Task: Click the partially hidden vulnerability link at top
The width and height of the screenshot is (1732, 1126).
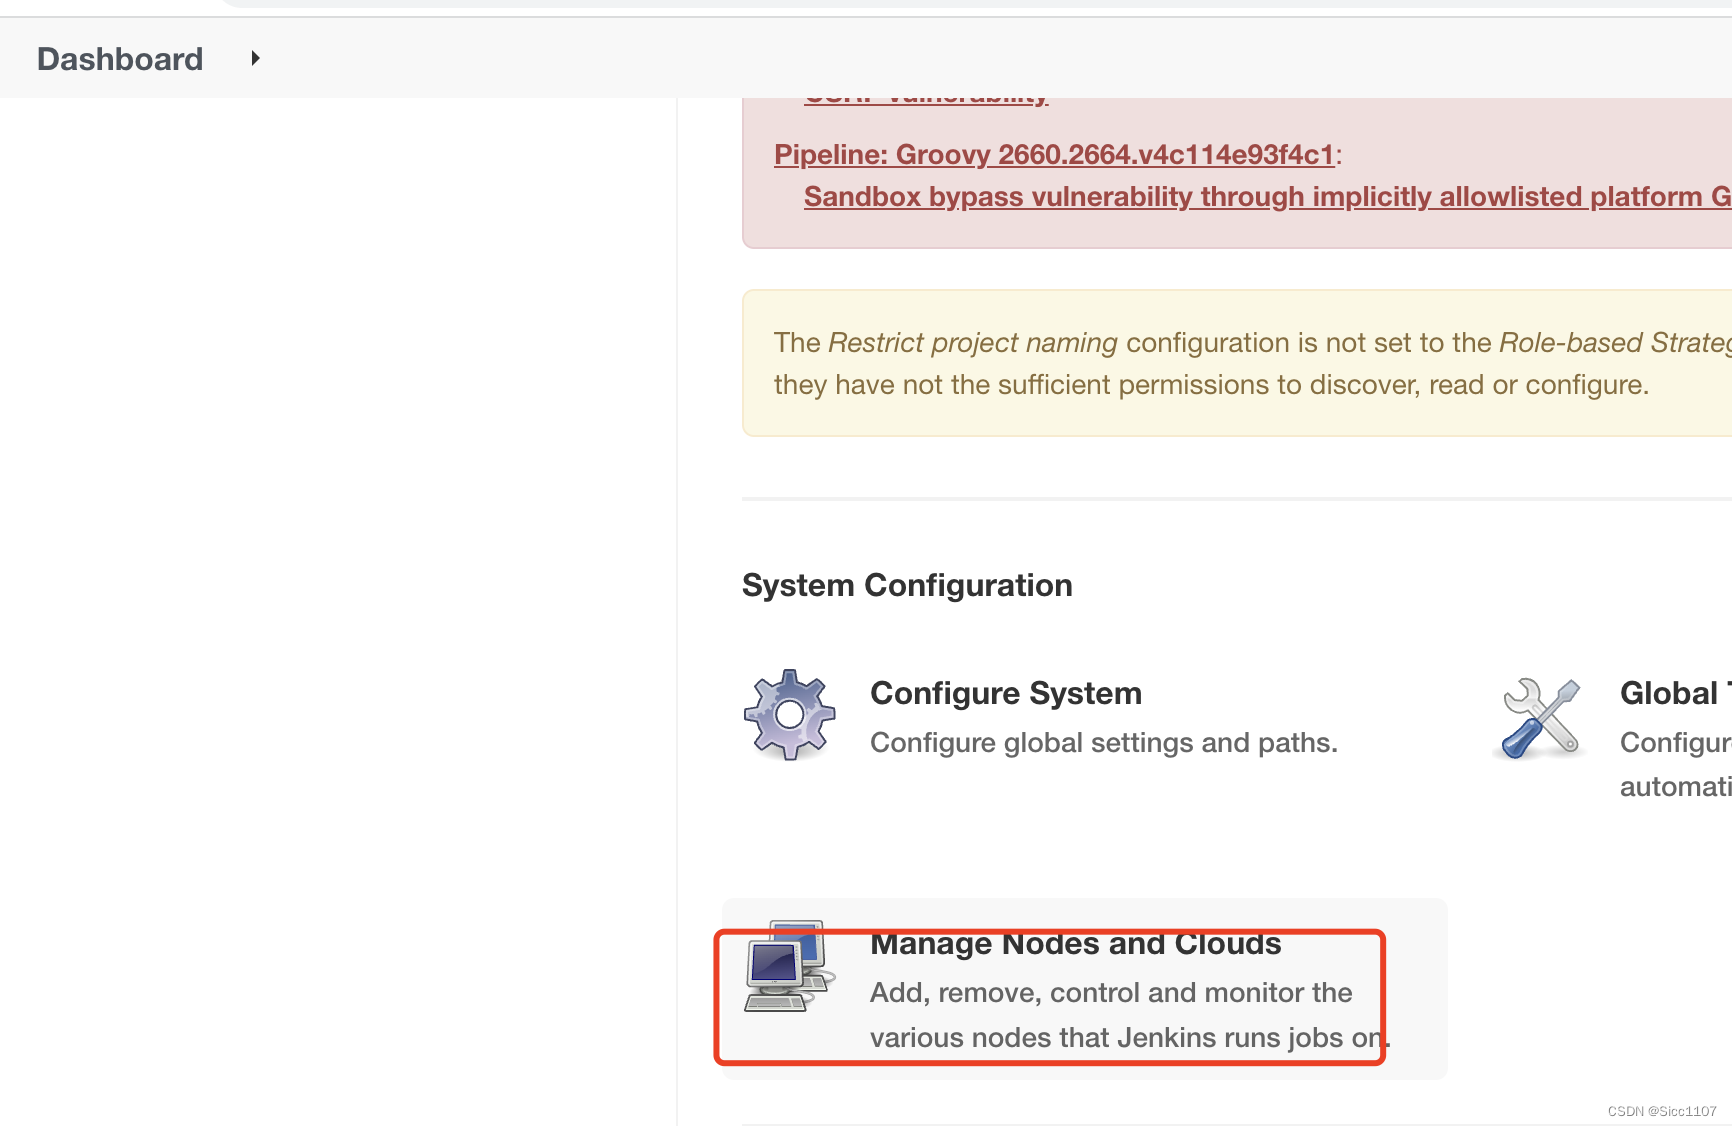Action: pyautogui.click(x=926, y=100)
